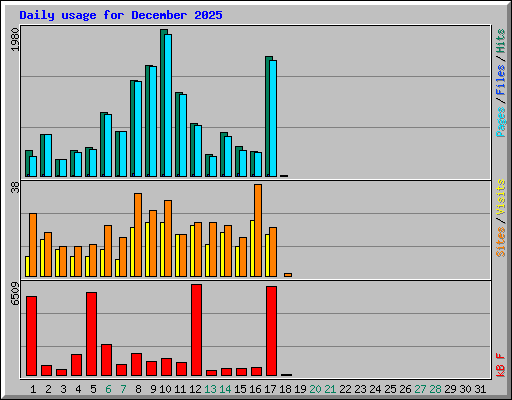Click the cyan hits bar for day 17
Viewport: 512px width, 400px height.
point(273,118)
